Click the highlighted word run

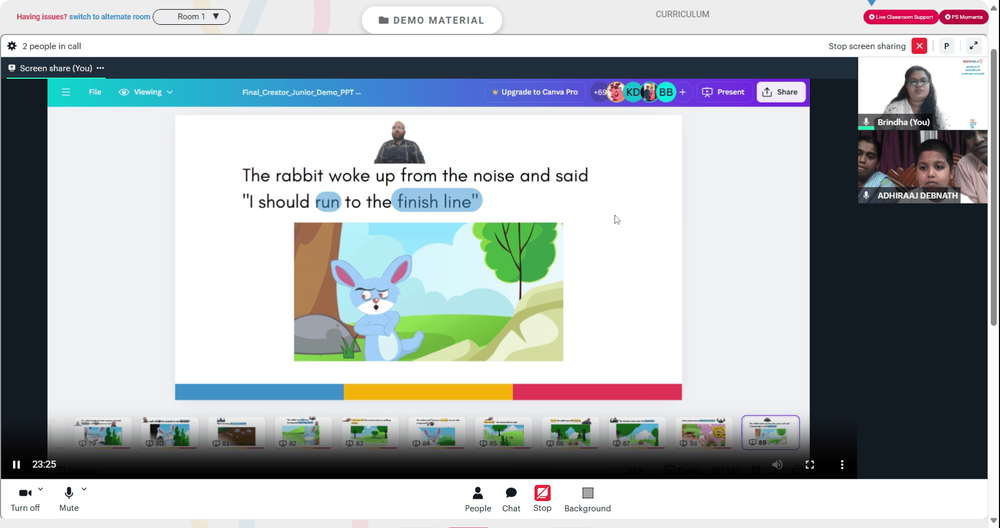coord(328,202)
